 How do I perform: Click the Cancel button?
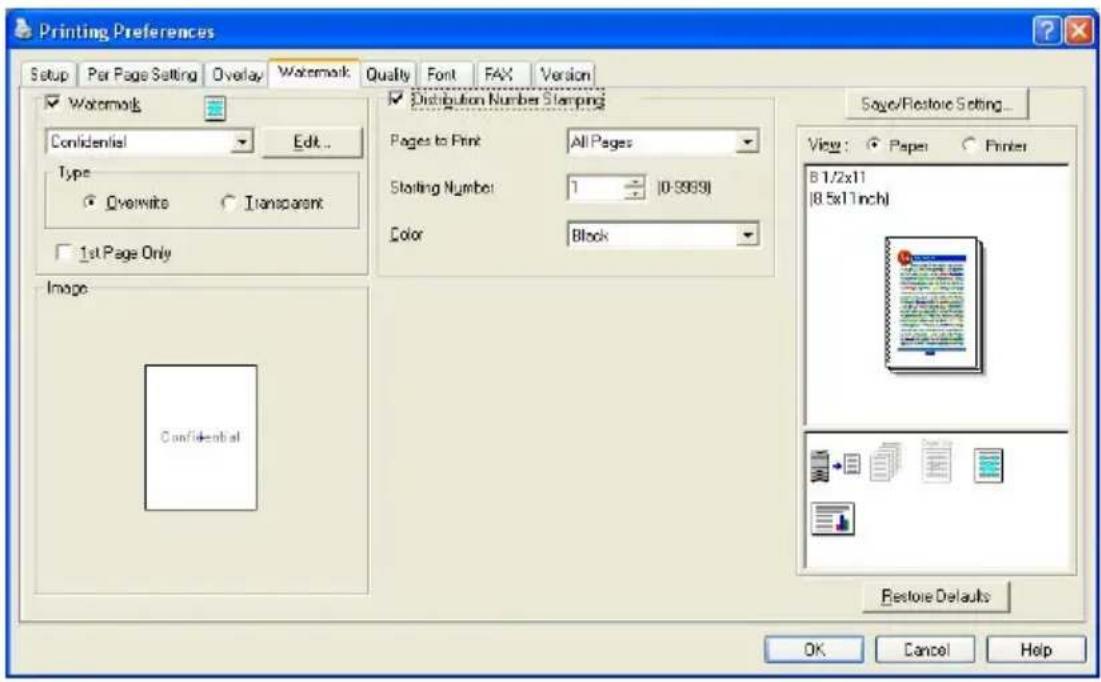[925, 650]
